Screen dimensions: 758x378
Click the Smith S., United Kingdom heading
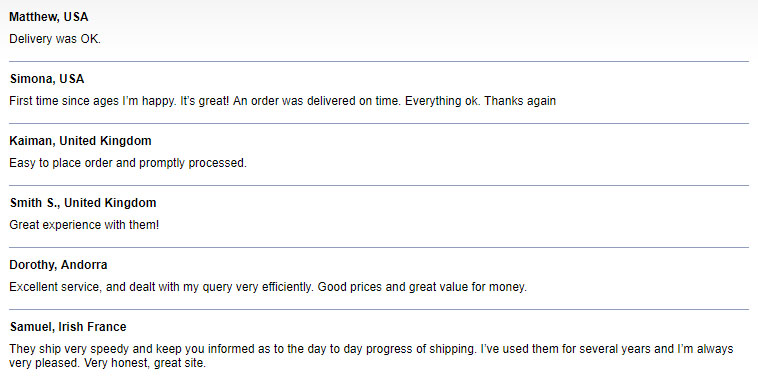(83, 203)
